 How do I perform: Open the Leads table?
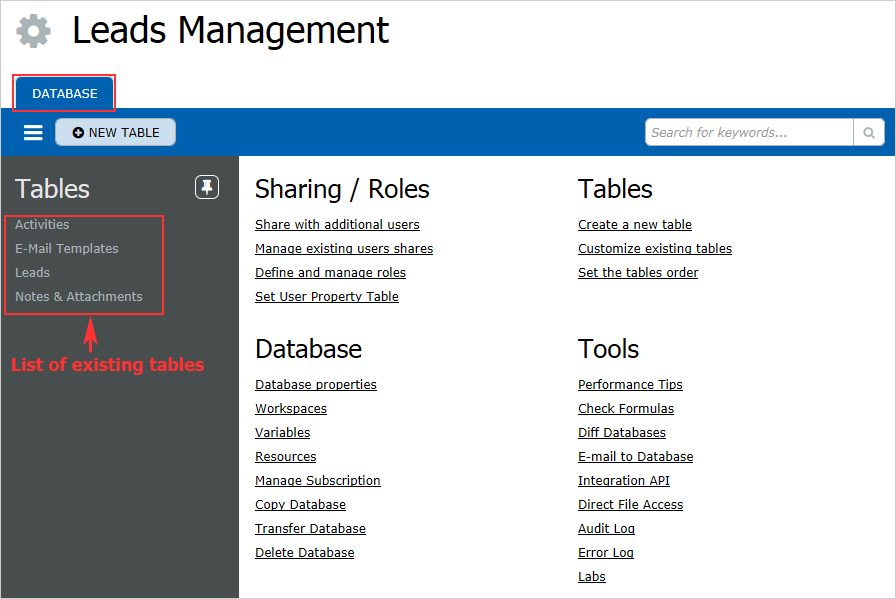click(x=32, y=273)
